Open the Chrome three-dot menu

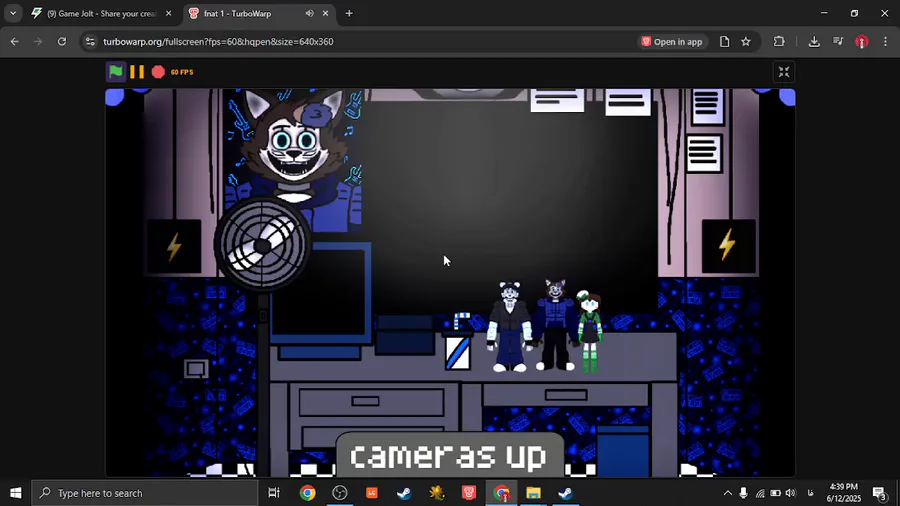pos(885,41)
